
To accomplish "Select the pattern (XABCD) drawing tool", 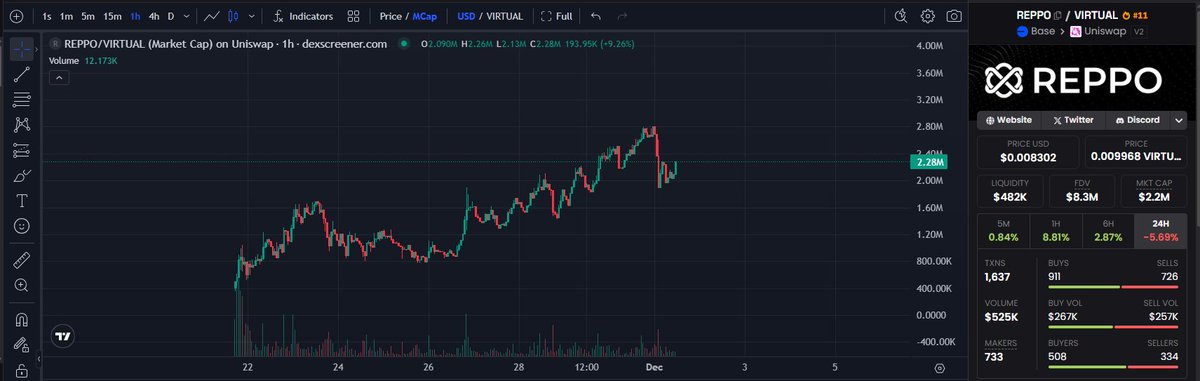I will tap(22, 125).
